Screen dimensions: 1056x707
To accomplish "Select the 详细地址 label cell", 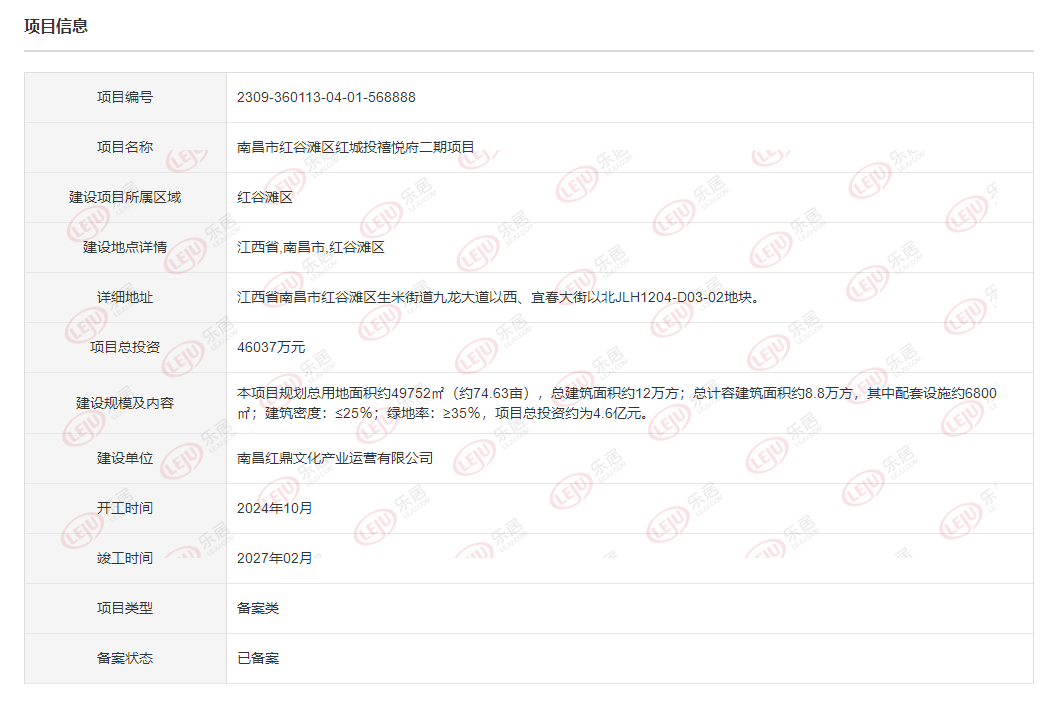I will pos(125,298).
